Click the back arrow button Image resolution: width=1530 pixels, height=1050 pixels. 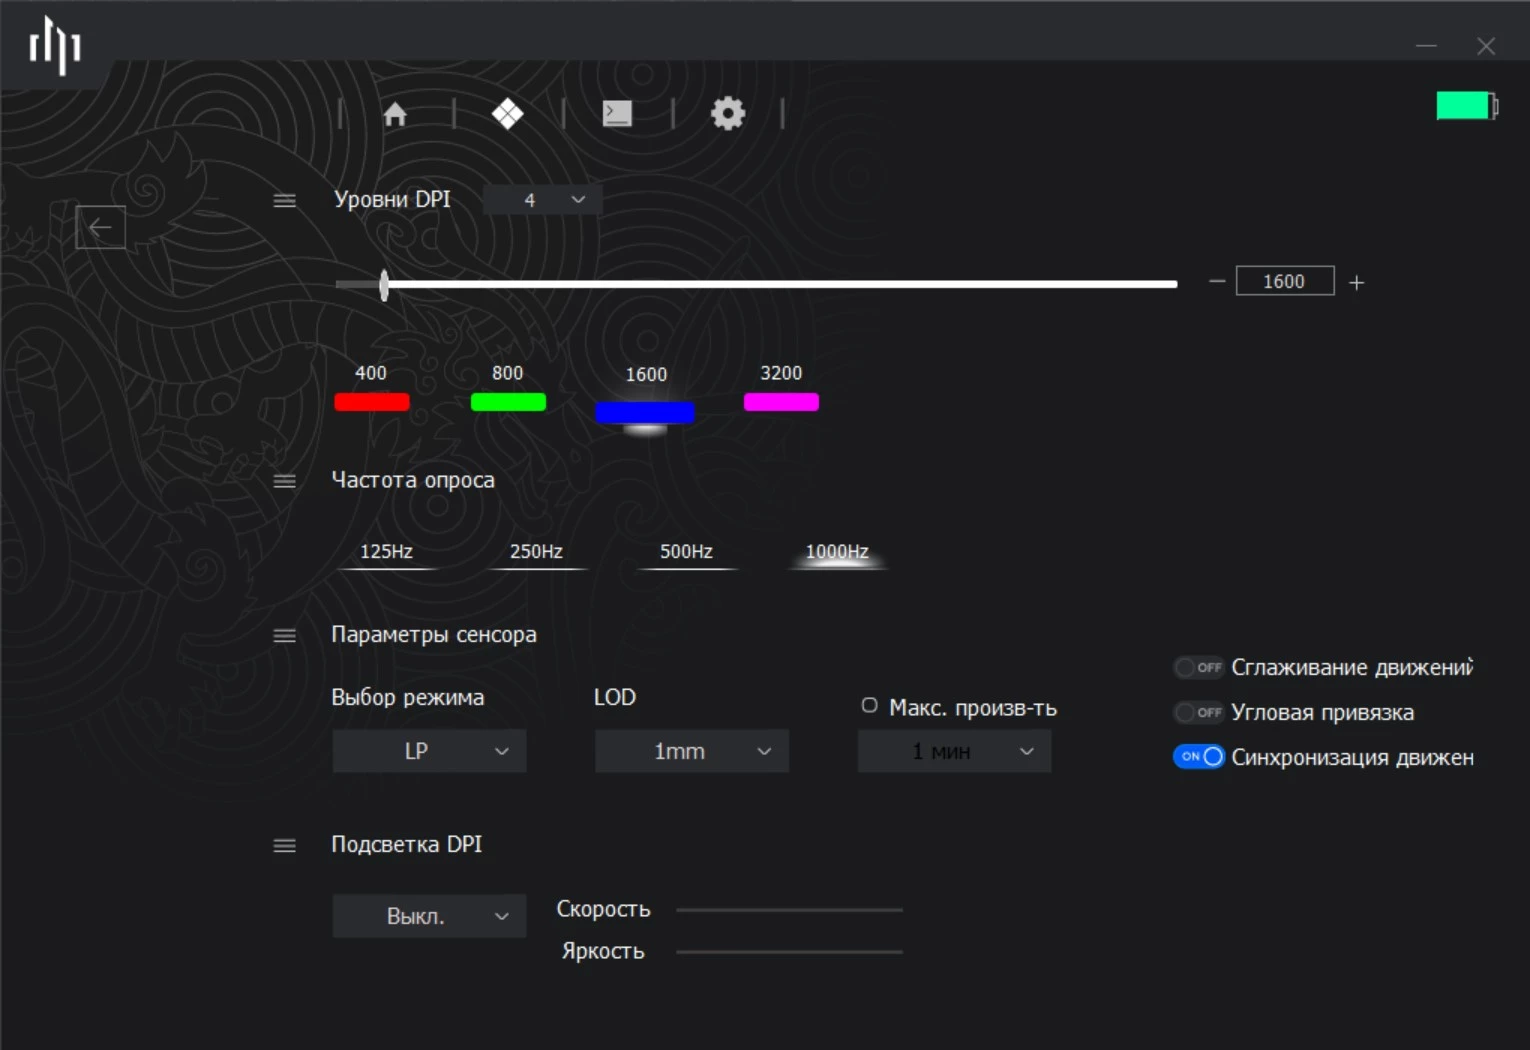tap(101, 227)
